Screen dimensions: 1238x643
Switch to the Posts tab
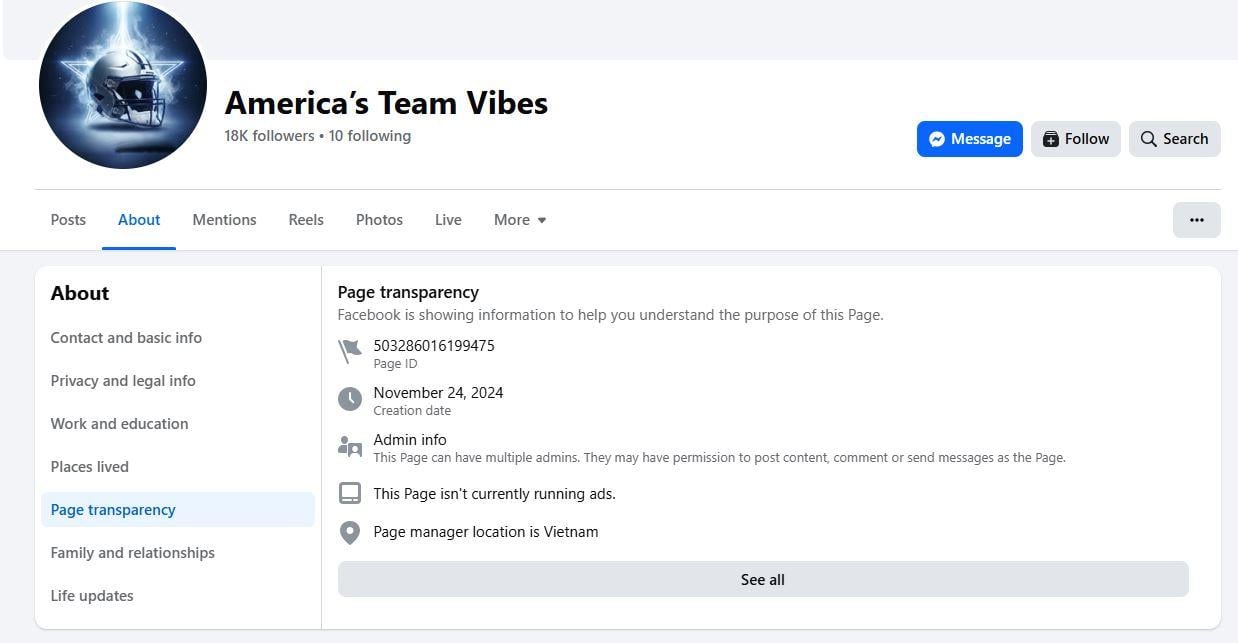click(x=68, y=220)
